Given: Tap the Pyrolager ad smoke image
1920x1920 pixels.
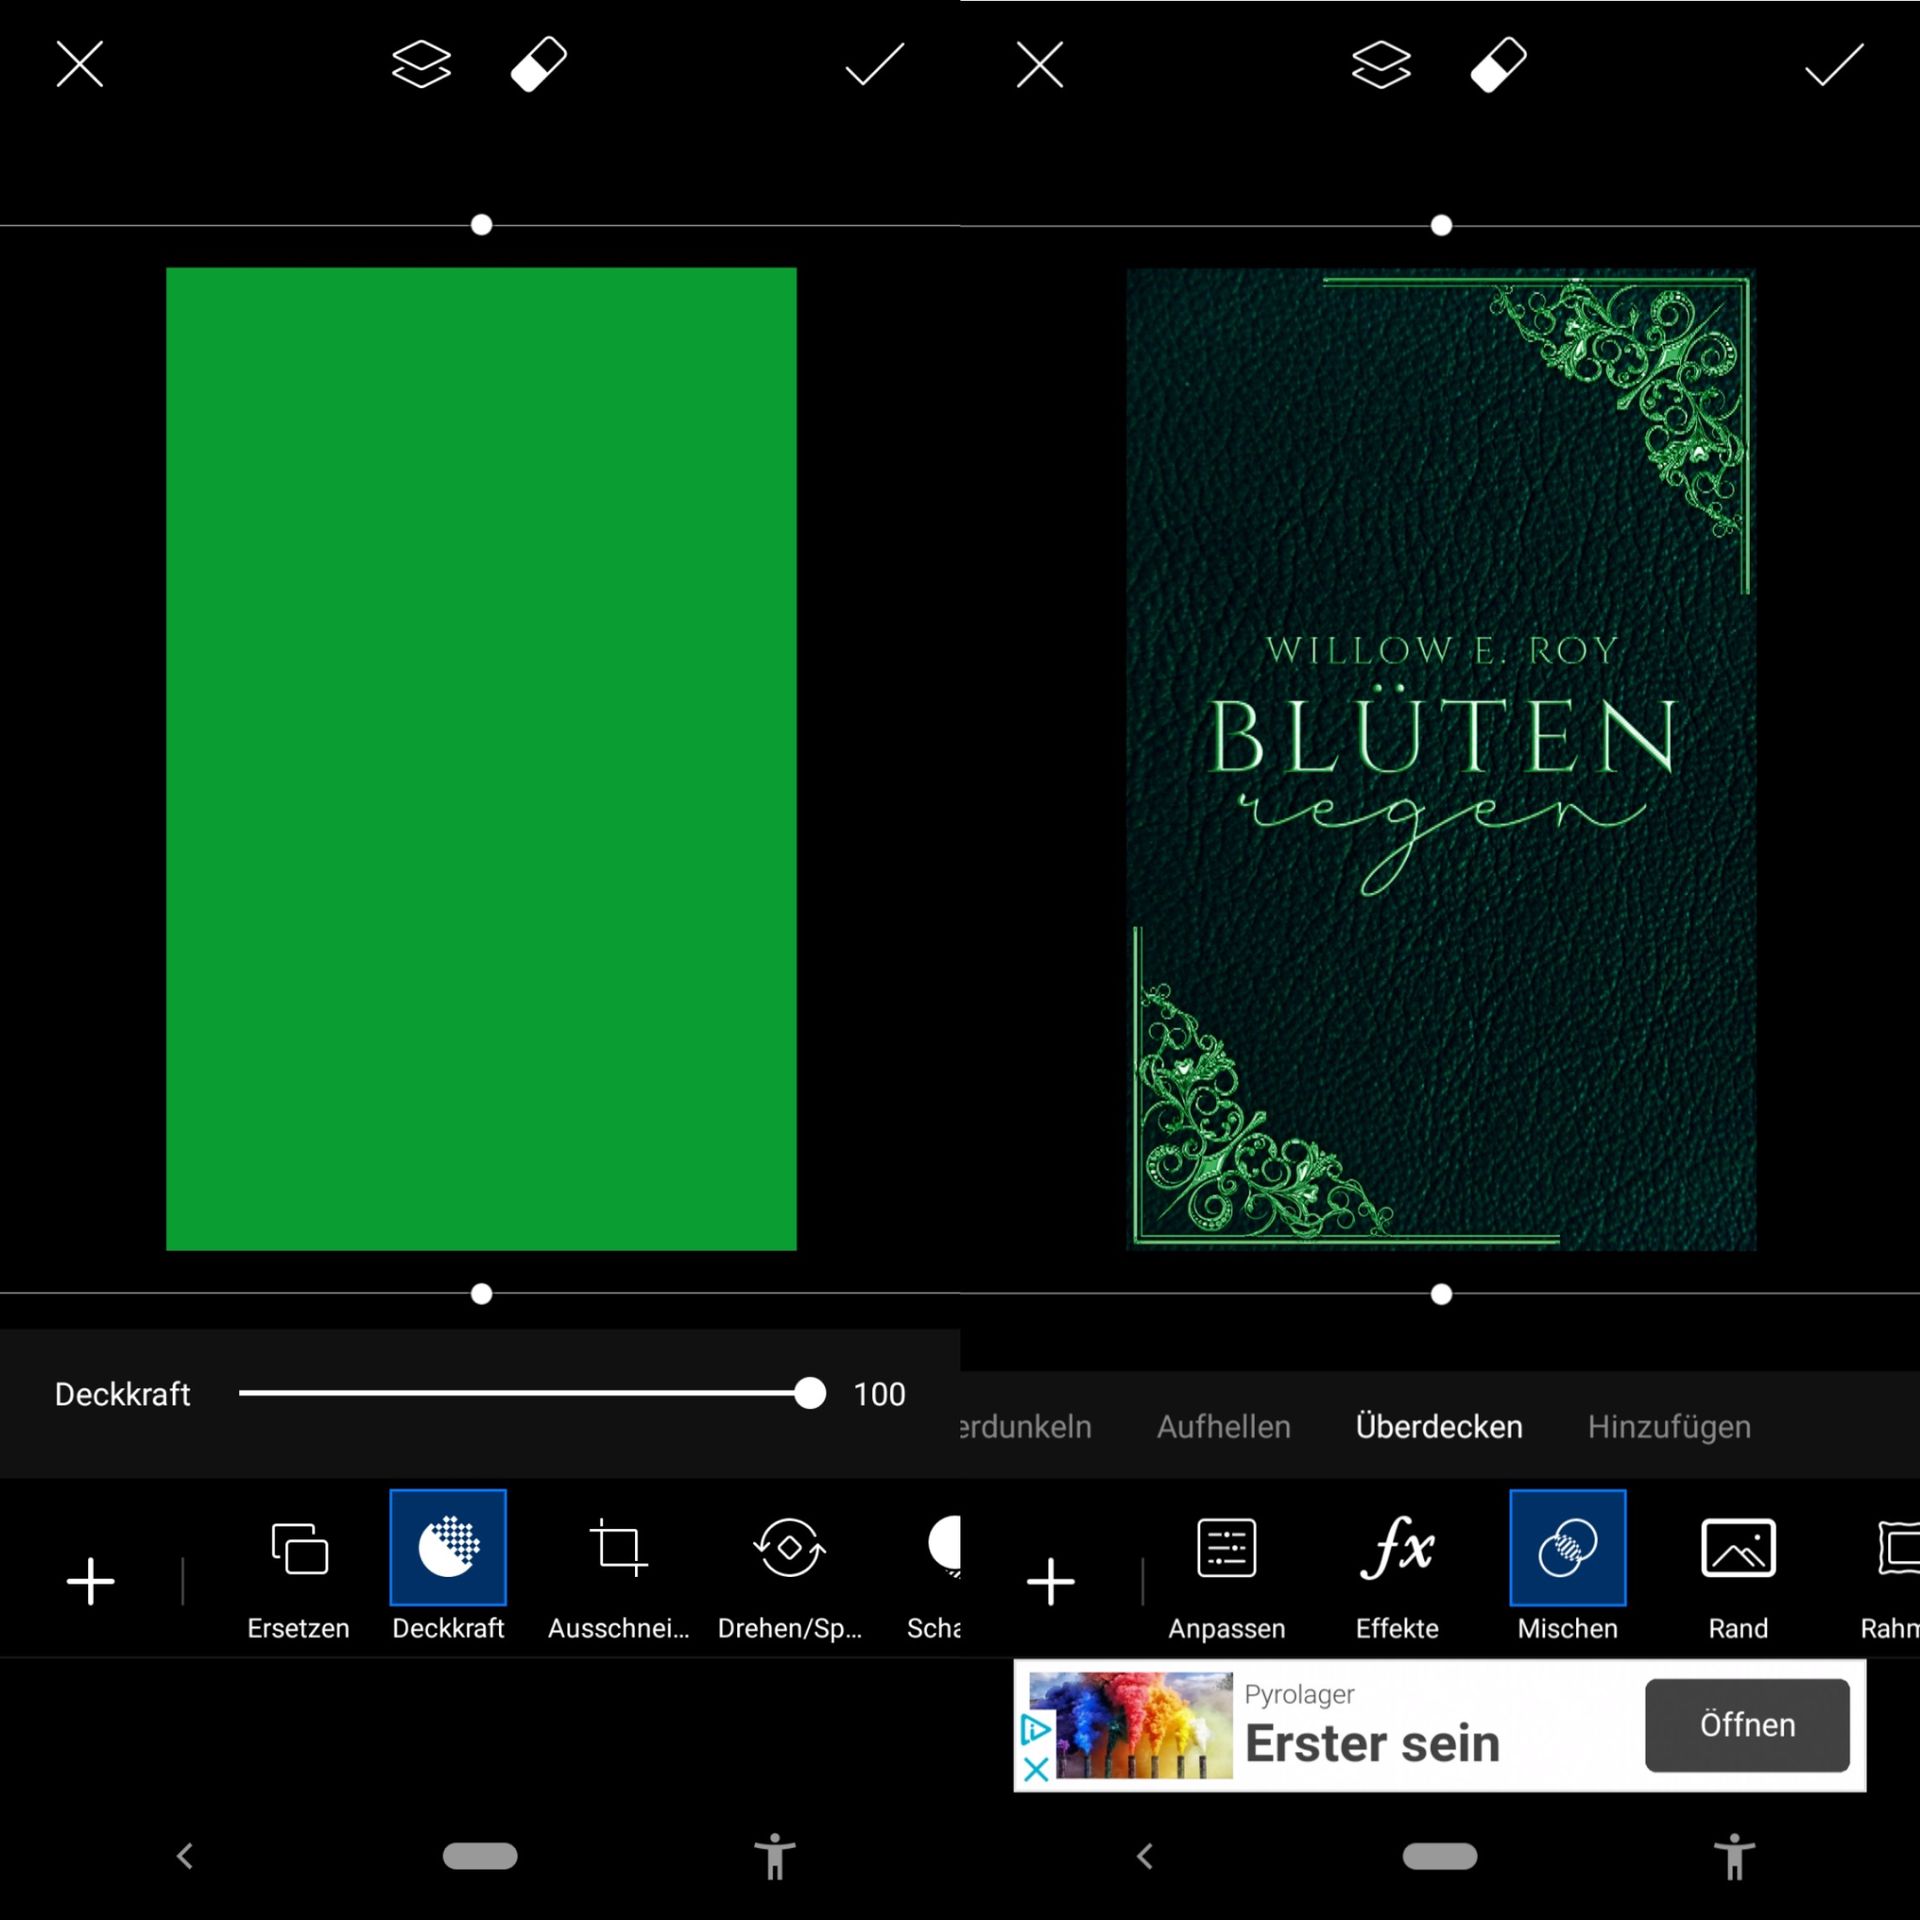Looking at the screenshot, I should click(1143, 1725).
